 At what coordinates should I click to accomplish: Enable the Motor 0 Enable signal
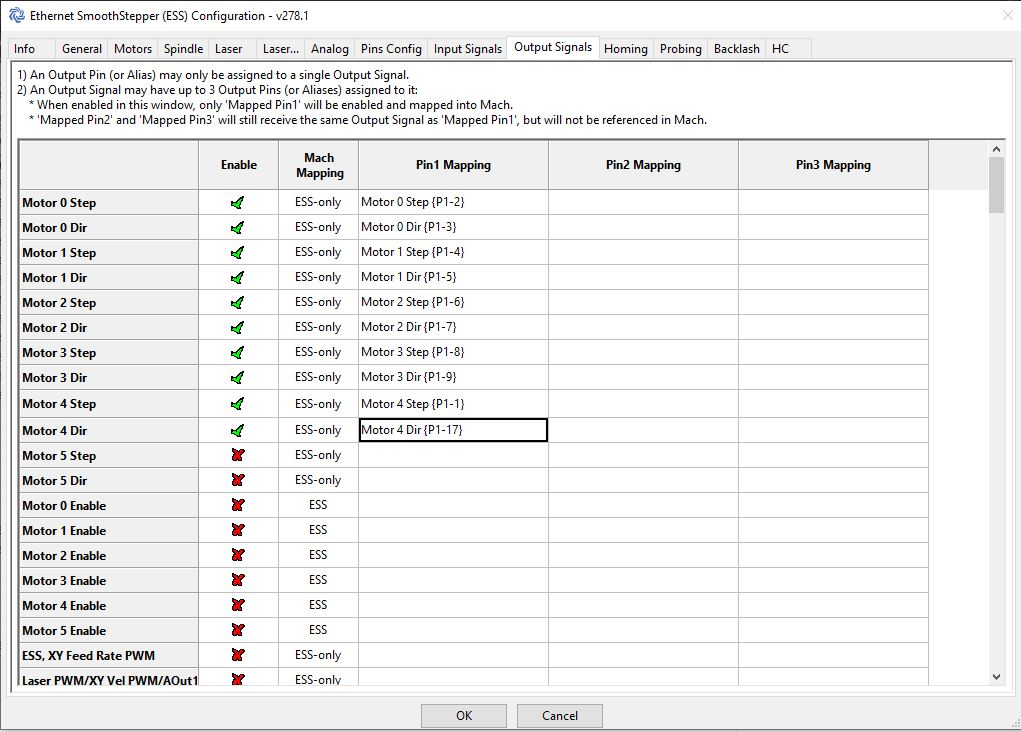pyautogui.click(x=238, y=505)
